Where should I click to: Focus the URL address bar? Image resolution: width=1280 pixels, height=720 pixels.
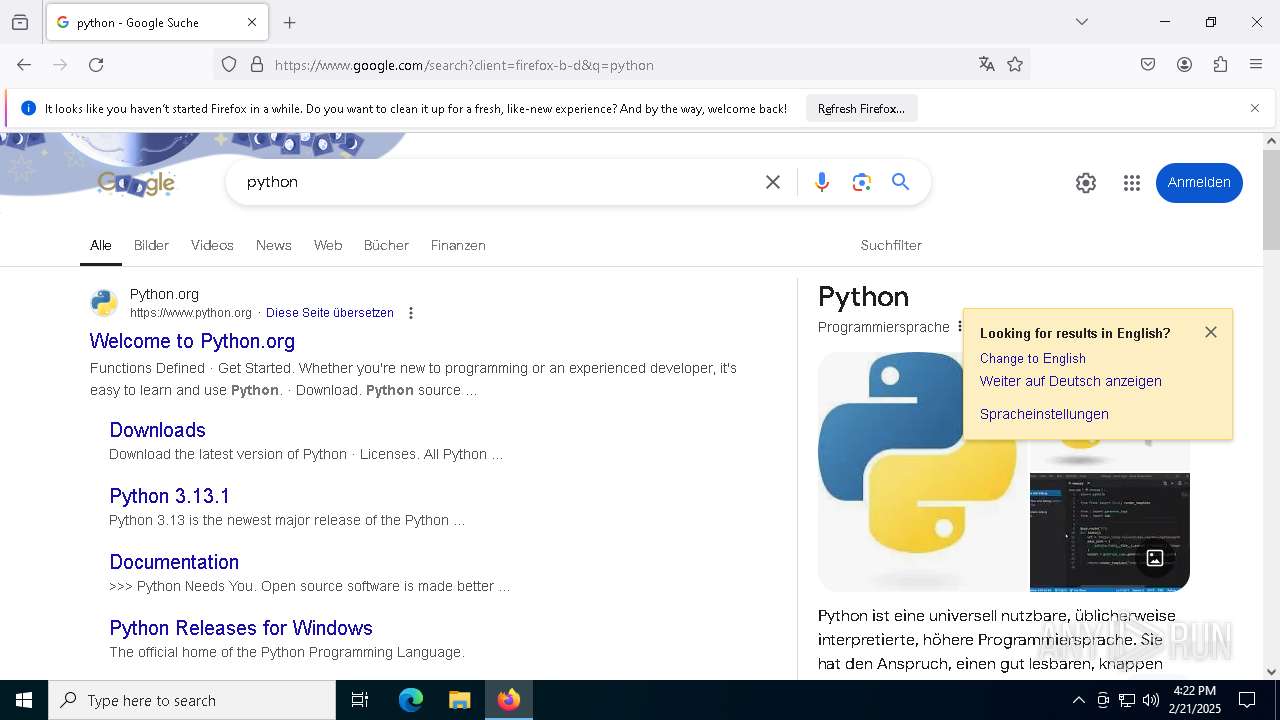tap(620, 65)
